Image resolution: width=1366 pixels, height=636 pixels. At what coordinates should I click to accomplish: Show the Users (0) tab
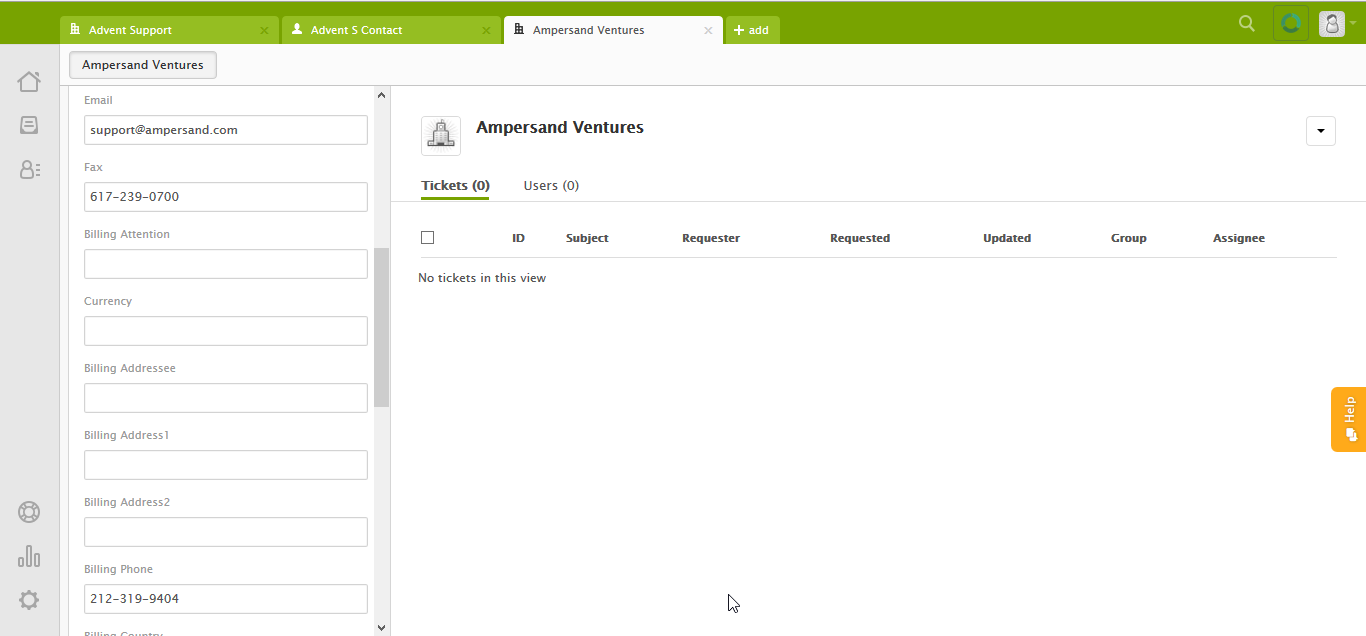click(551, 186)
